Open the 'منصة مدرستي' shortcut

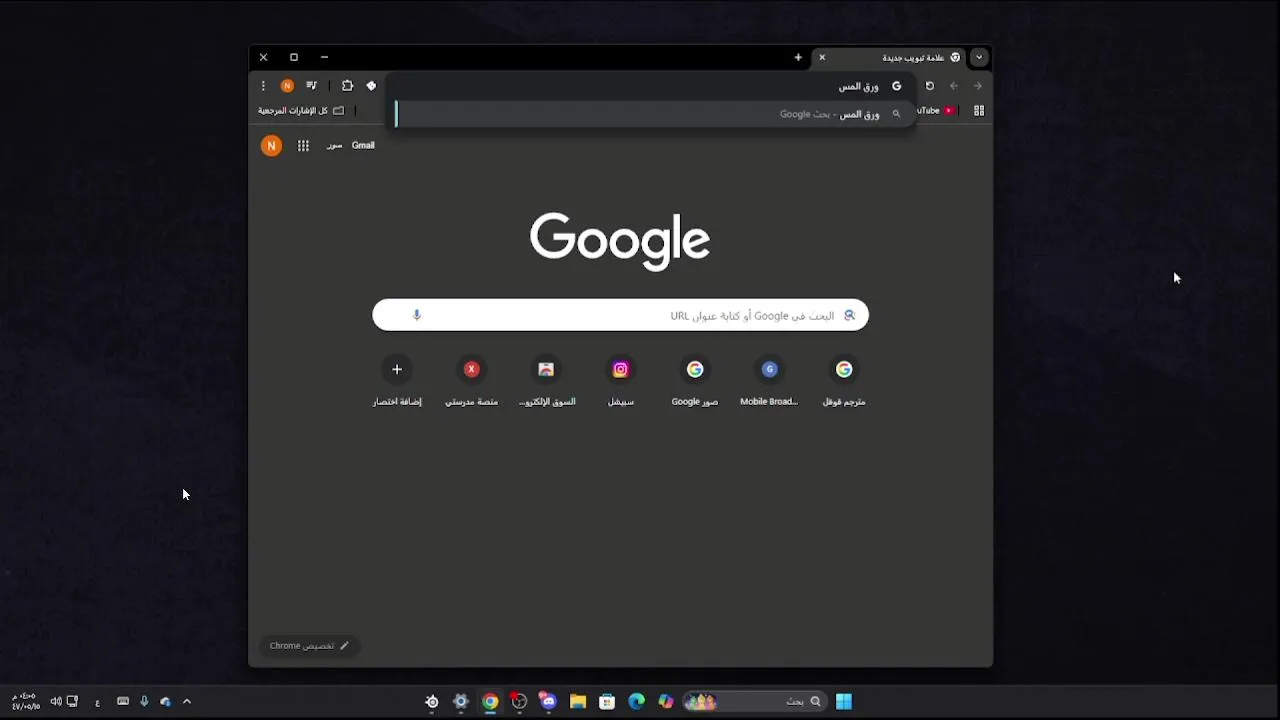tap(471, 381)
